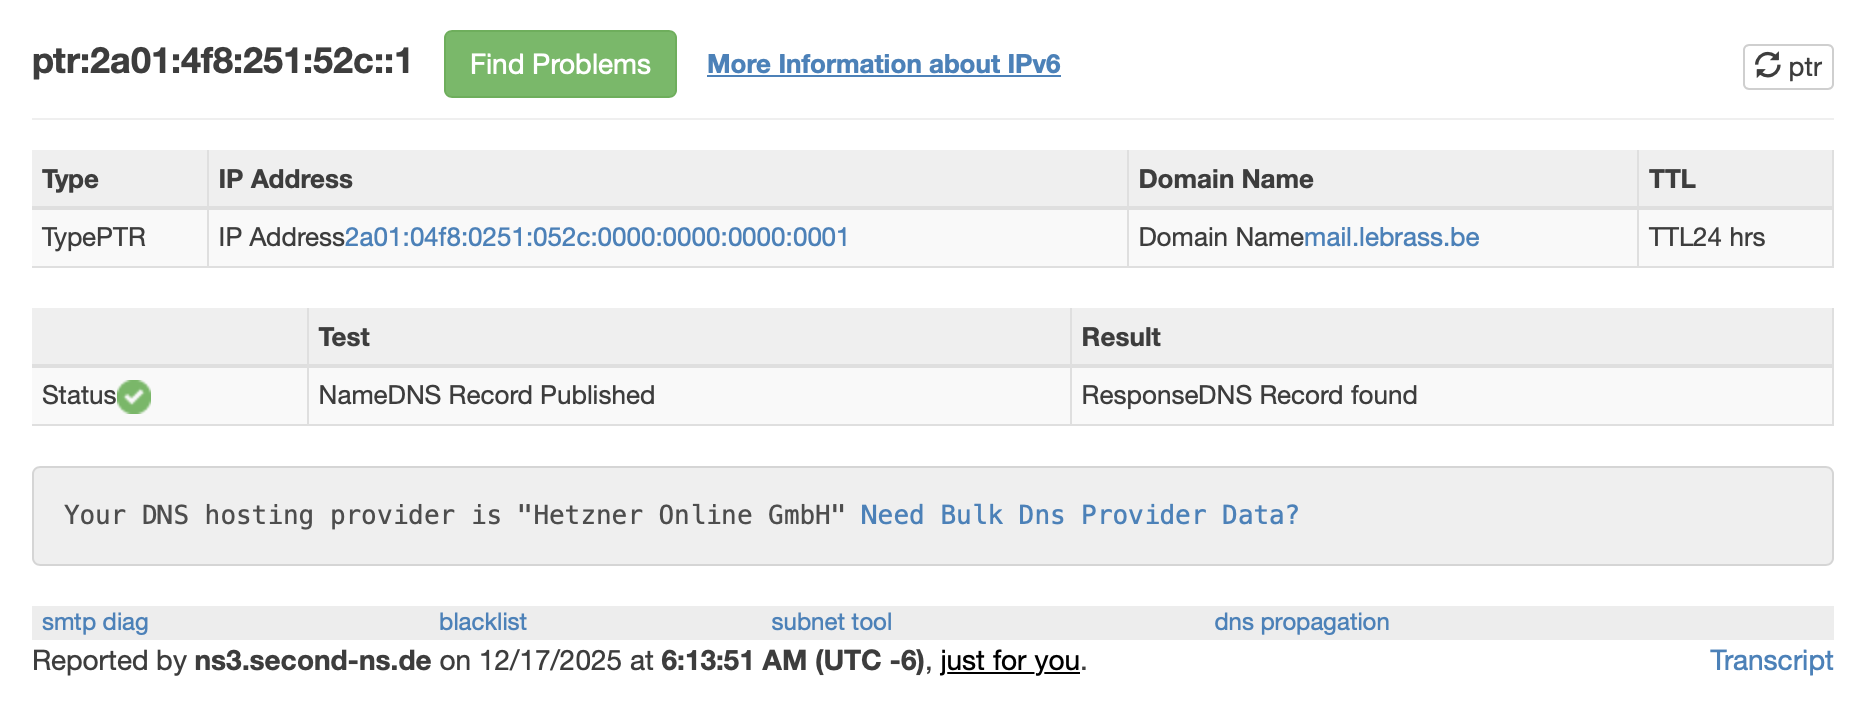View the Transcript
This screenshot has height=710, width=1862.
(x=1770, y=661)
